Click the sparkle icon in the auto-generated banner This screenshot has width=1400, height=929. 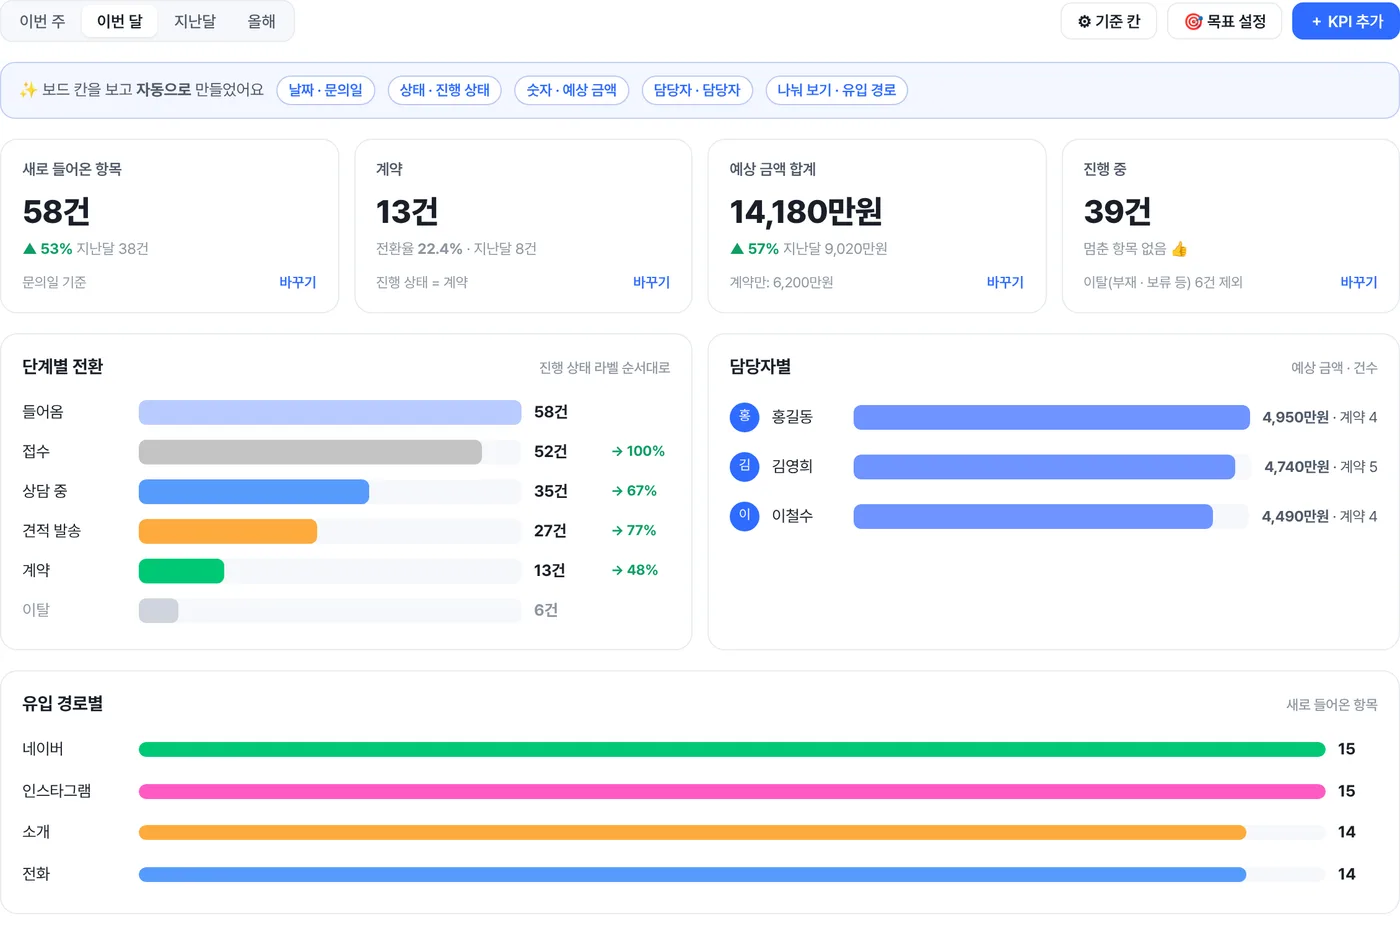point(28,90)
